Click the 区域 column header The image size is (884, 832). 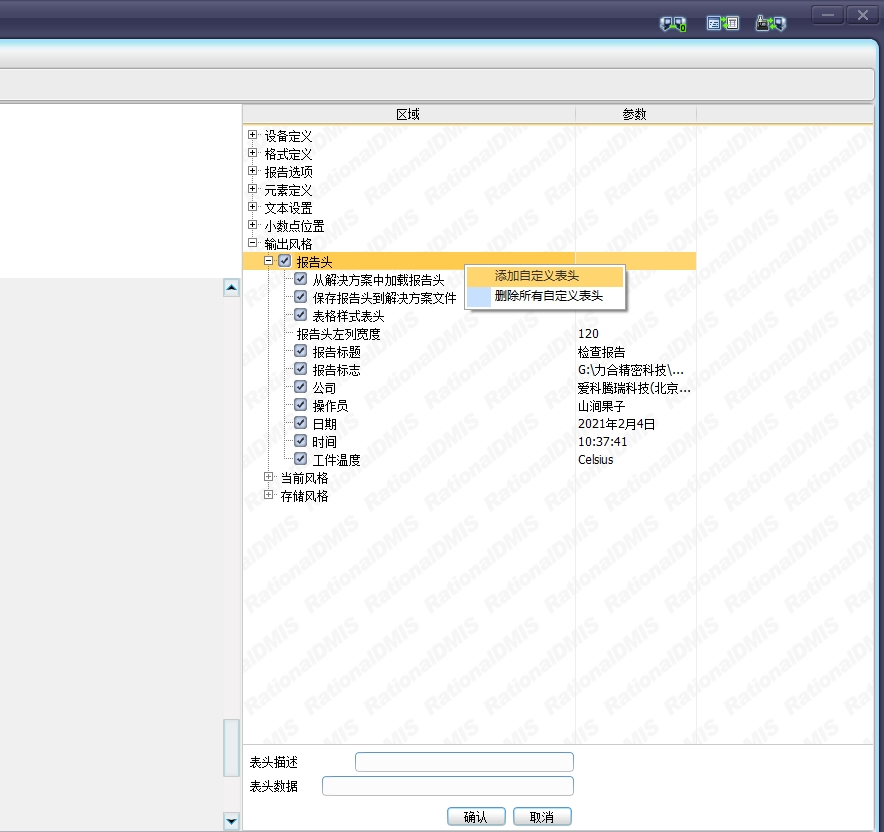tap(409, 114)
